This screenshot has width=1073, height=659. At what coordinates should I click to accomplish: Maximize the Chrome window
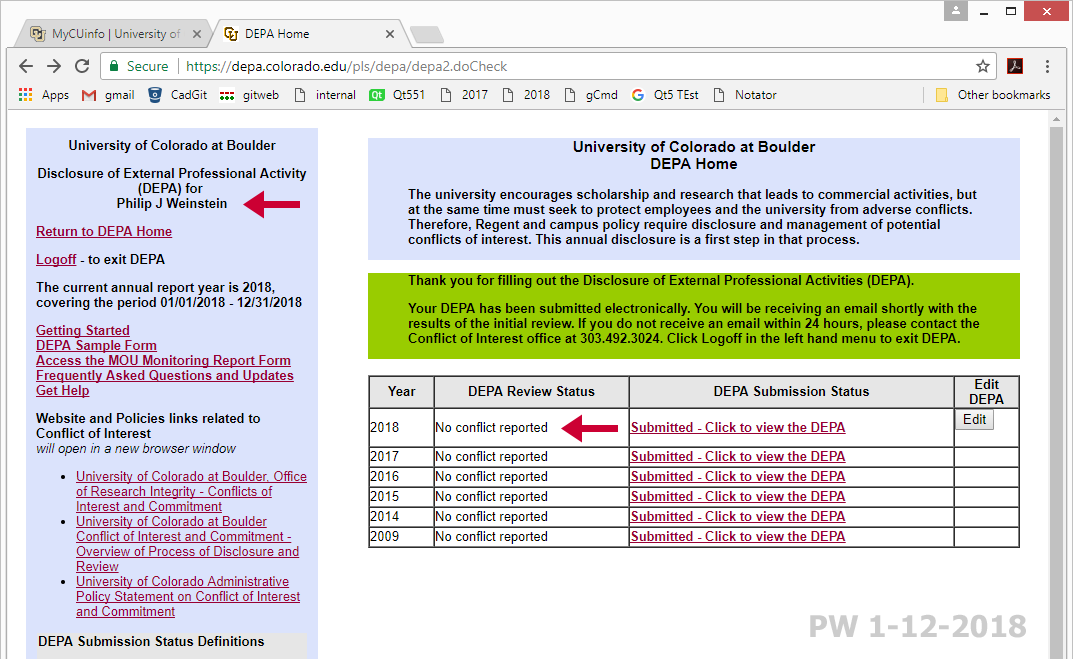[x=1011, y=12]
